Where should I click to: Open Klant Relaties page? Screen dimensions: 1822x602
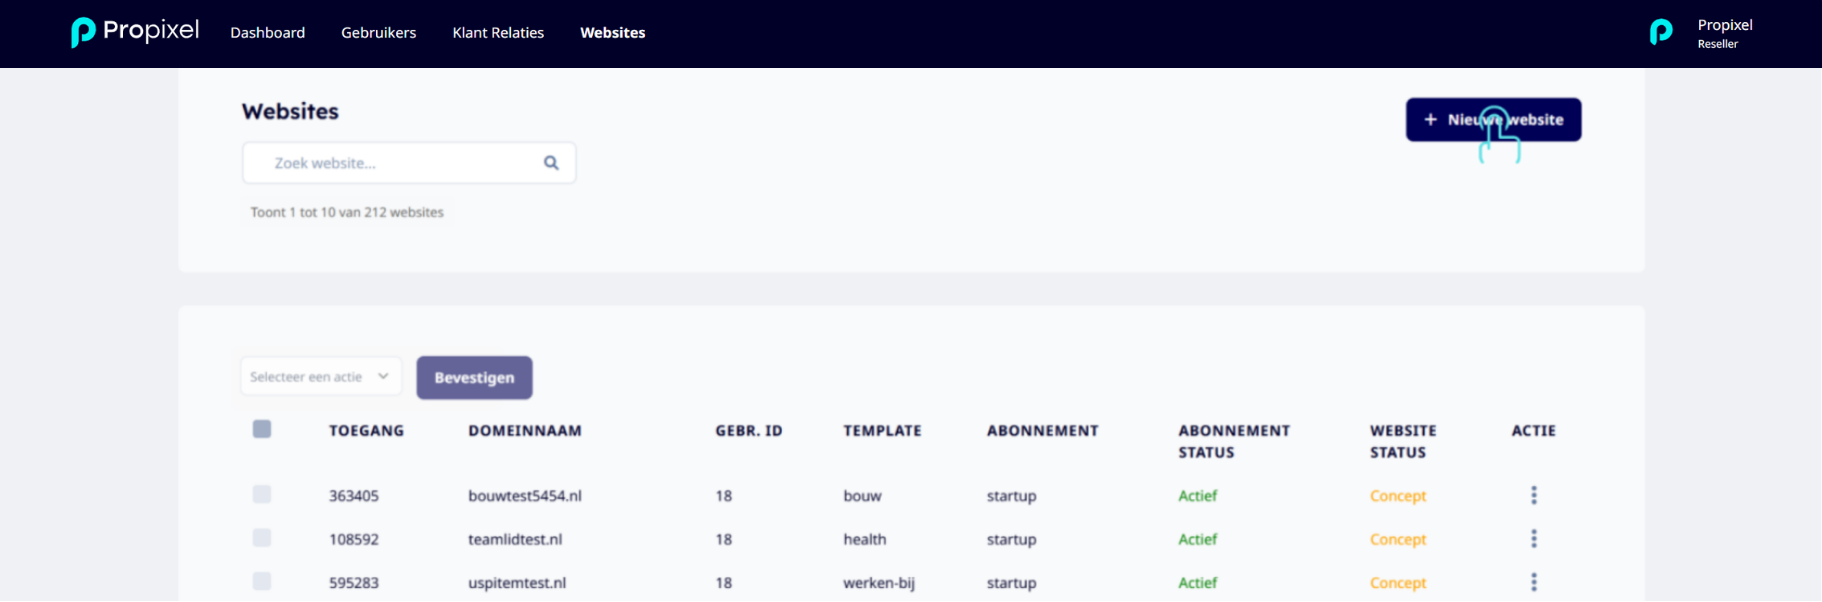tap(498, 33)
